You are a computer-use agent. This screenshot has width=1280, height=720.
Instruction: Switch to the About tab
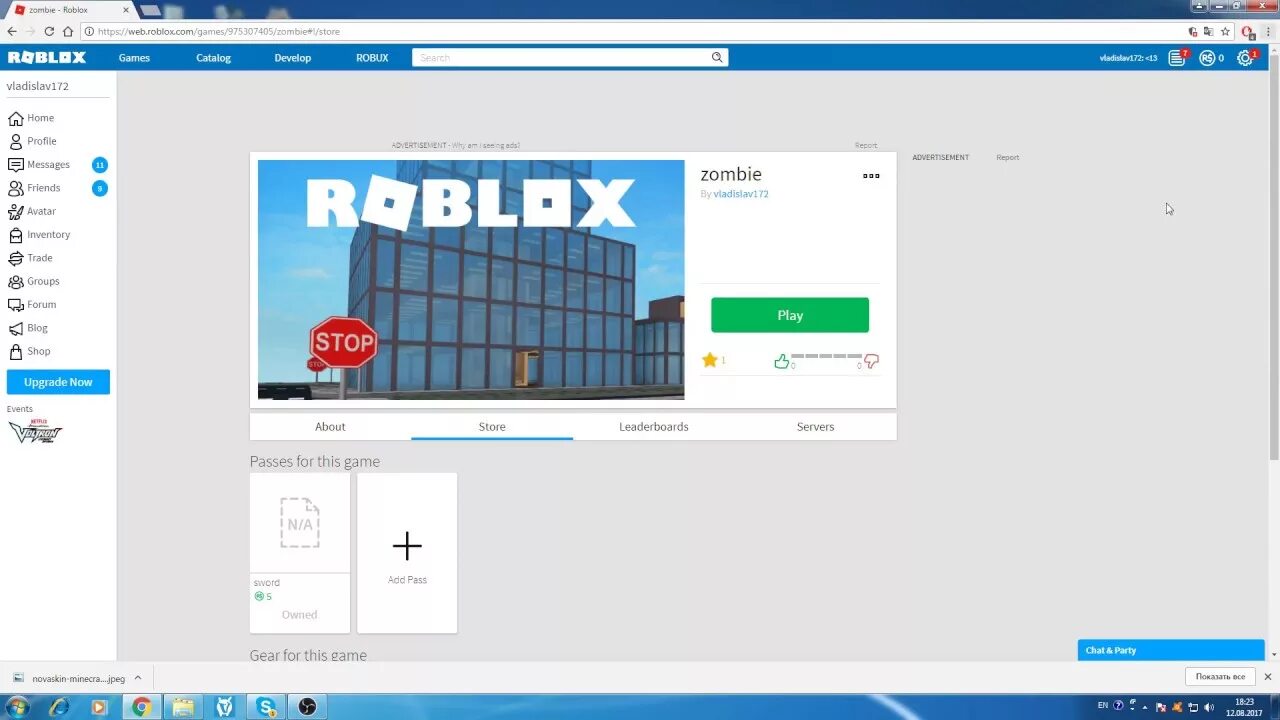click(x=330, y=426)
